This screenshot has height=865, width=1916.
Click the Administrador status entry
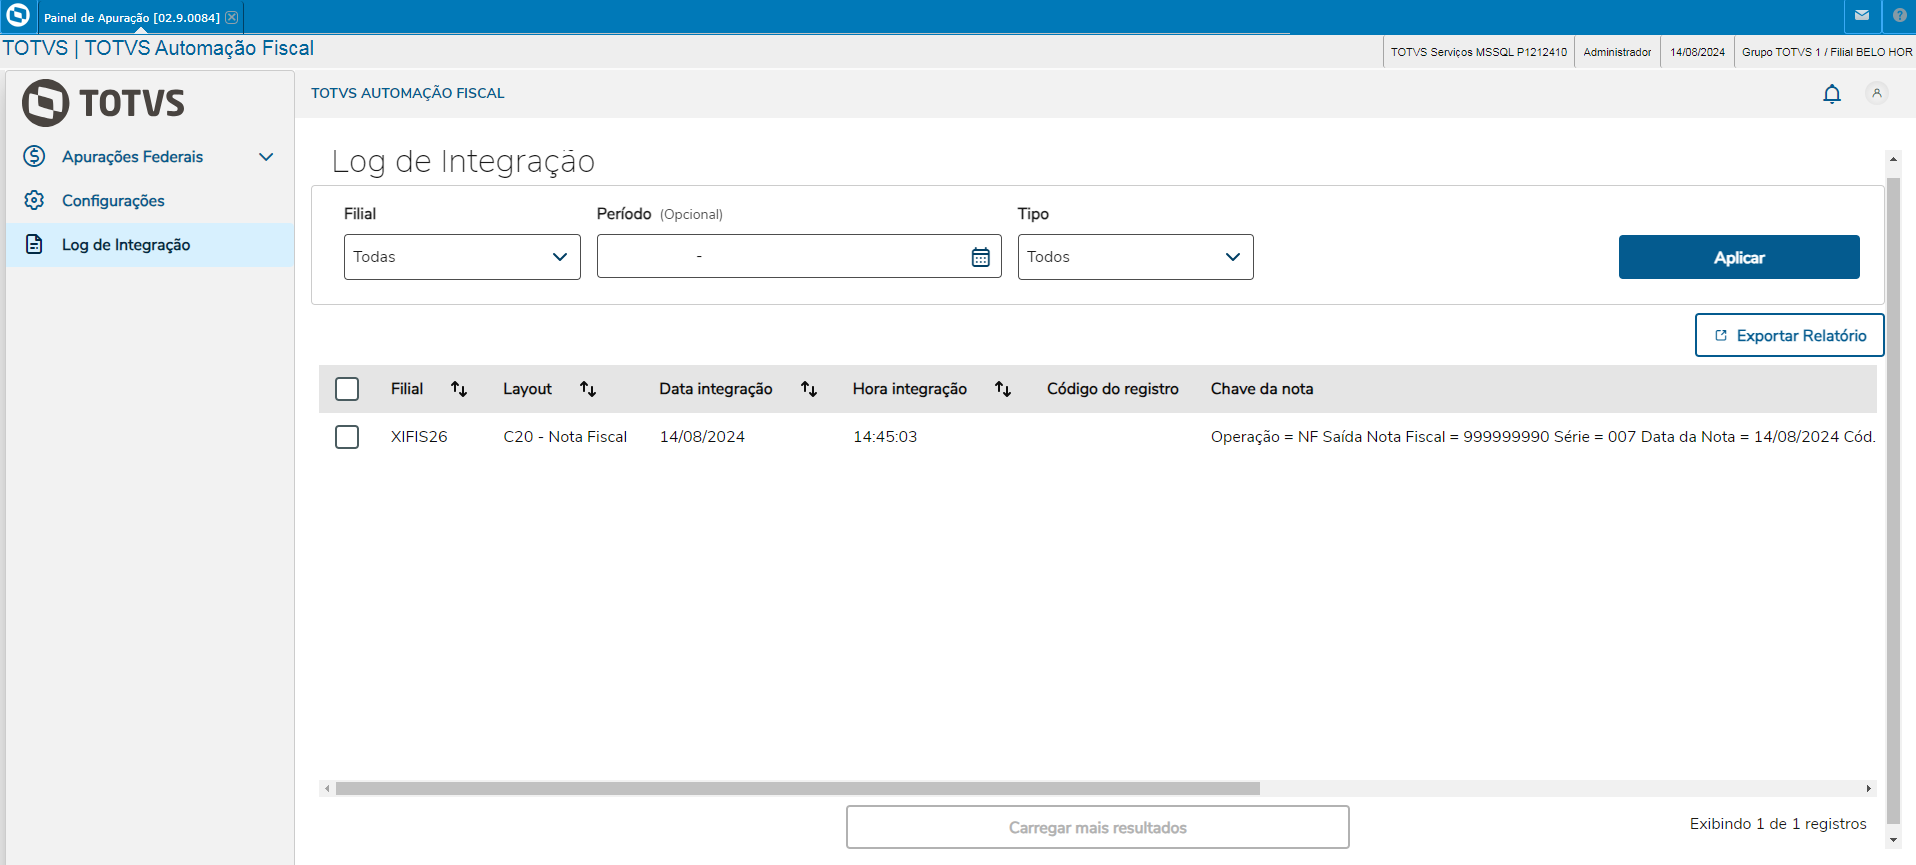coord(1617,52)
